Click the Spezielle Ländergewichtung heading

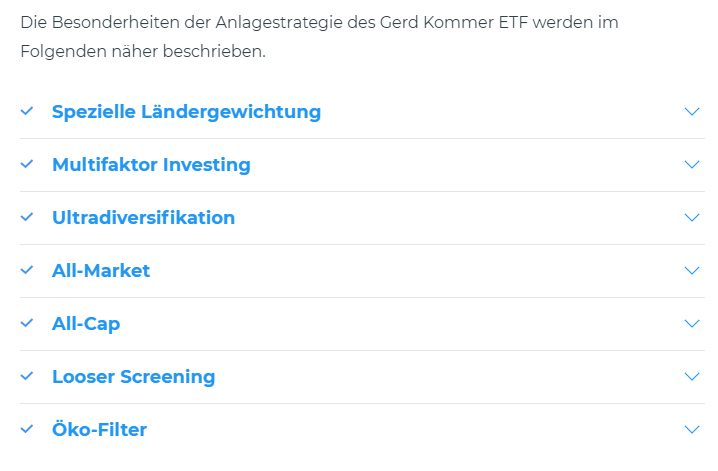coord(186,112)
